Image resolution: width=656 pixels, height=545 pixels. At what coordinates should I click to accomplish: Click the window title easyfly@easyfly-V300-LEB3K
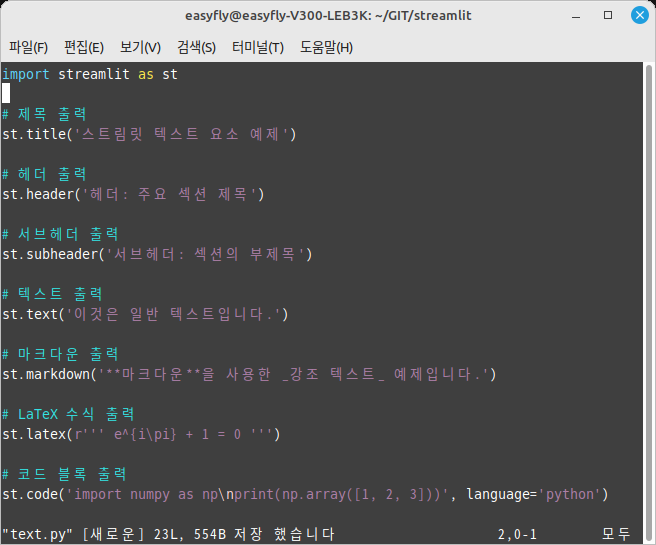[x=328, y=15]
